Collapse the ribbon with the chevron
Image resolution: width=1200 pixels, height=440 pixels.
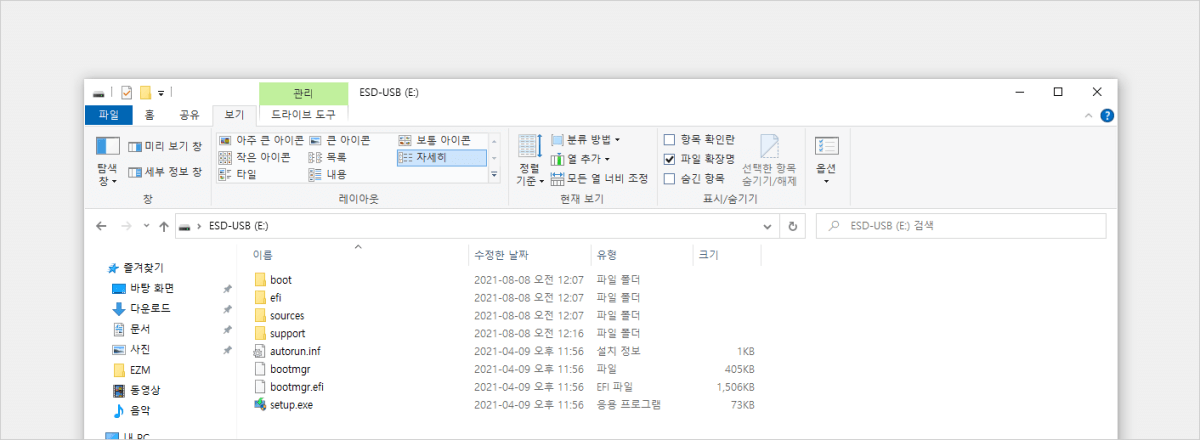(1089, 116)
